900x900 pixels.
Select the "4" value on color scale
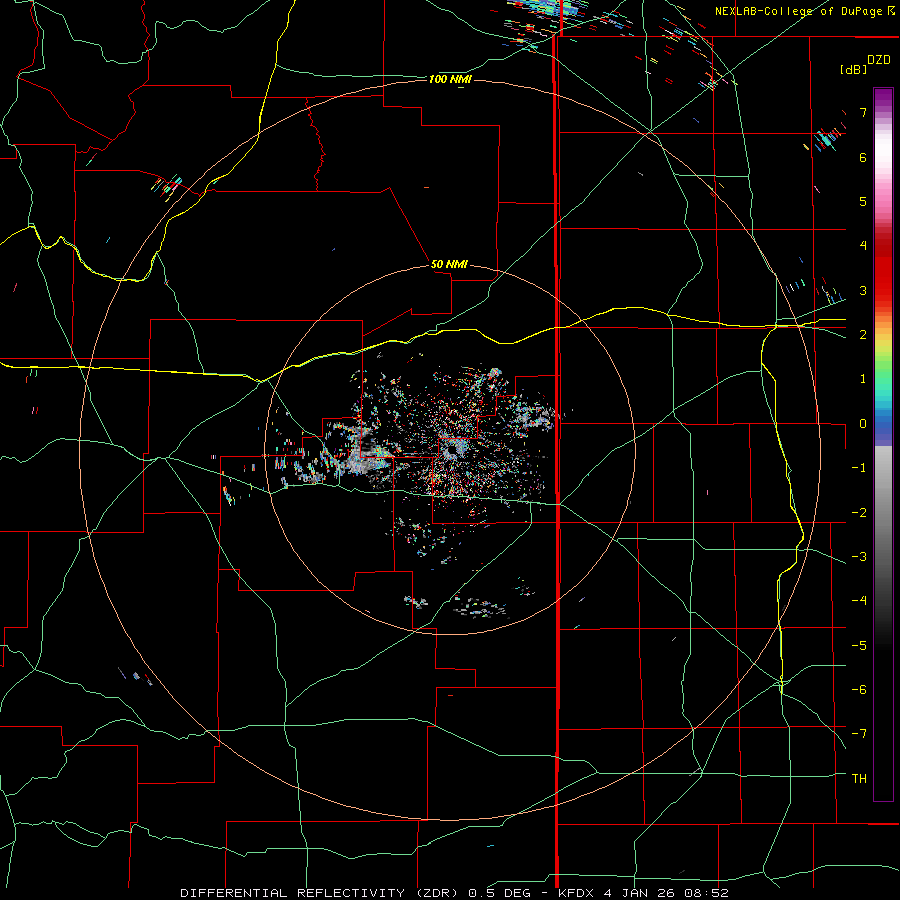point(863,246)
